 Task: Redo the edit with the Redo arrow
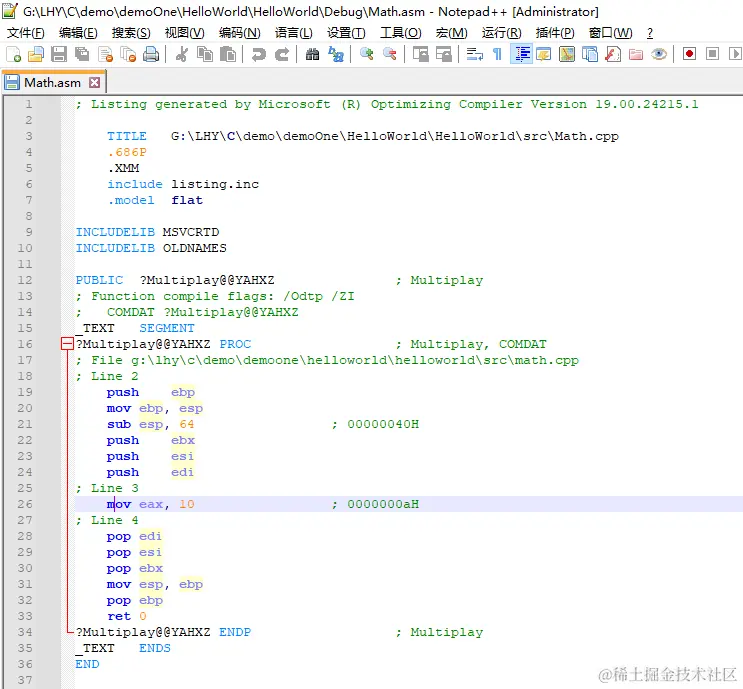pyautogui.click(x=282, y=54)
